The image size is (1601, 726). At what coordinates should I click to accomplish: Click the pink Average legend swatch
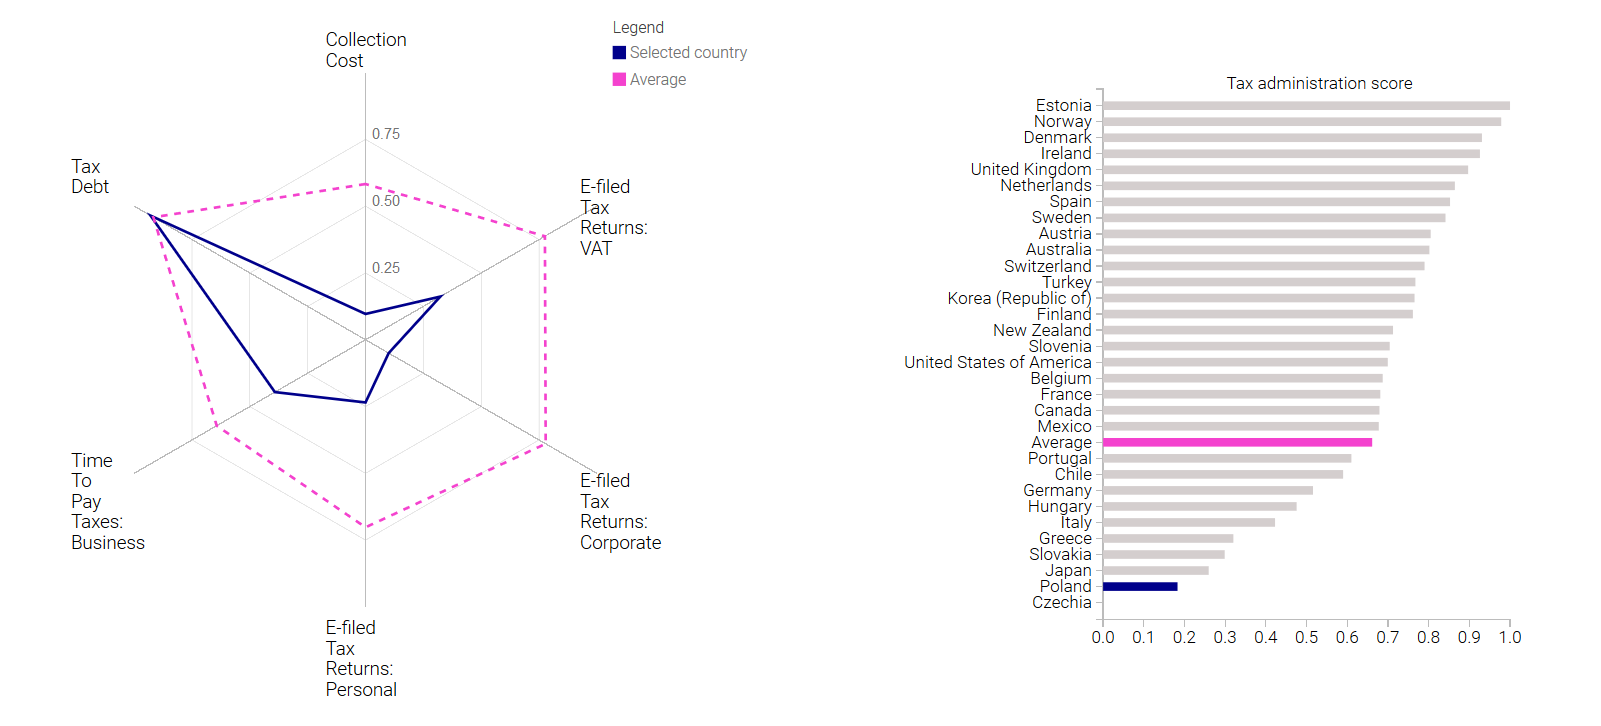[x=619, y=79]
